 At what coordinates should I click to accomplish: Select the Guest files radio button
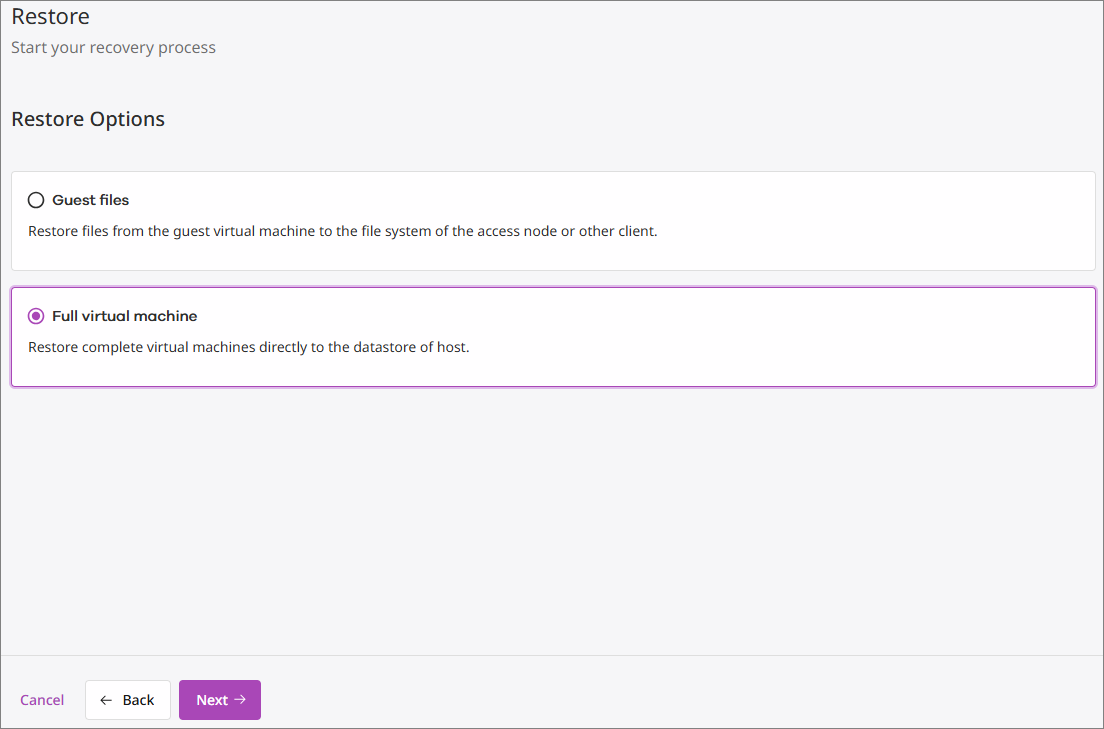[36, 200]
